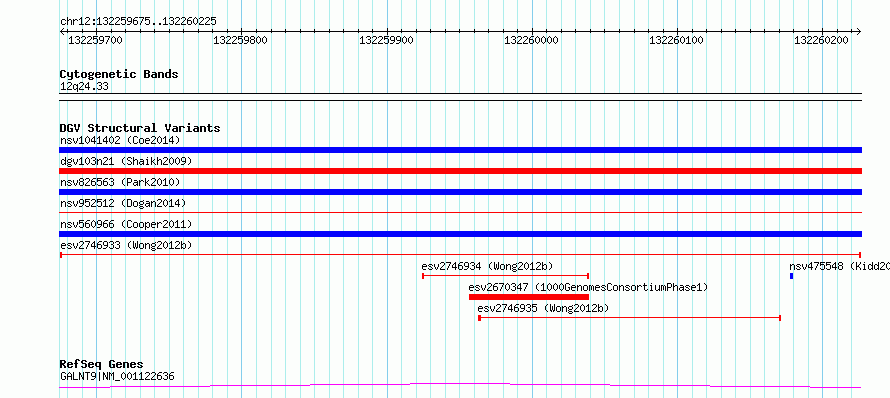
Task: Click ruler position 132260000
Action: point(531,40)
